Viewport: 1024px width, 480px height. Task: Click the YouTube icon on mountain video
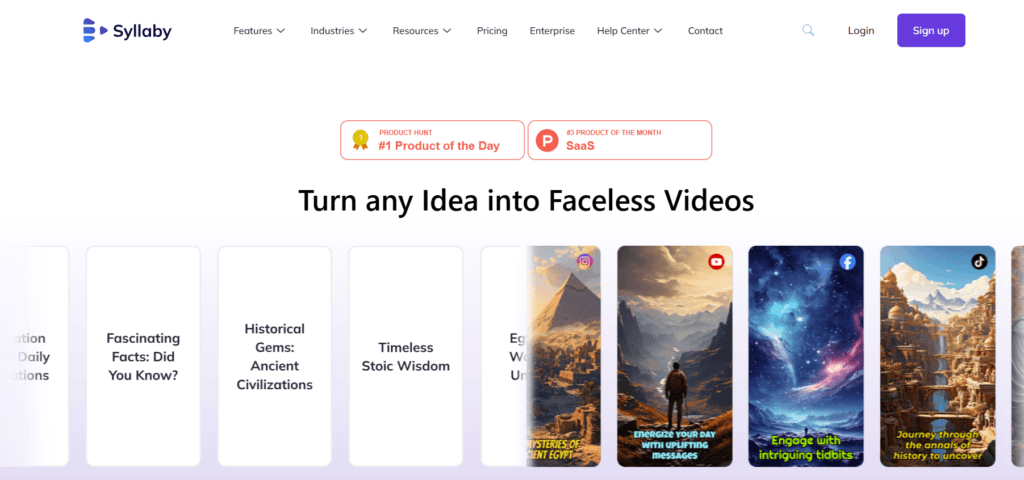tap(716, 262)
